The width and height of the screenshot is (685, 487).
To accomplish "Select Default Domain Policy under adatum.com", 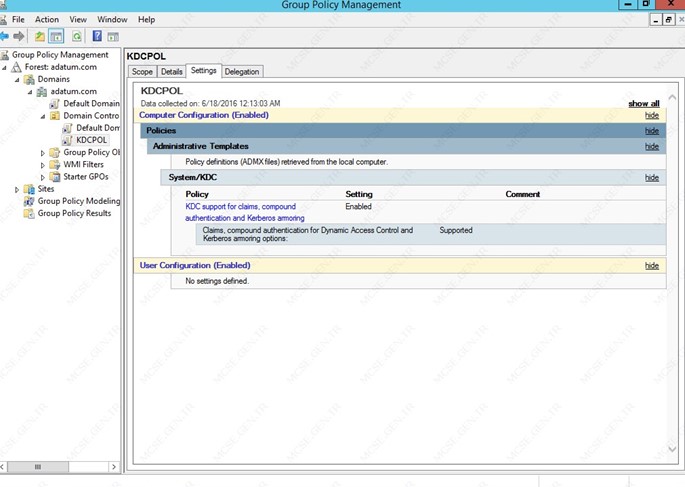I will 91,104.
